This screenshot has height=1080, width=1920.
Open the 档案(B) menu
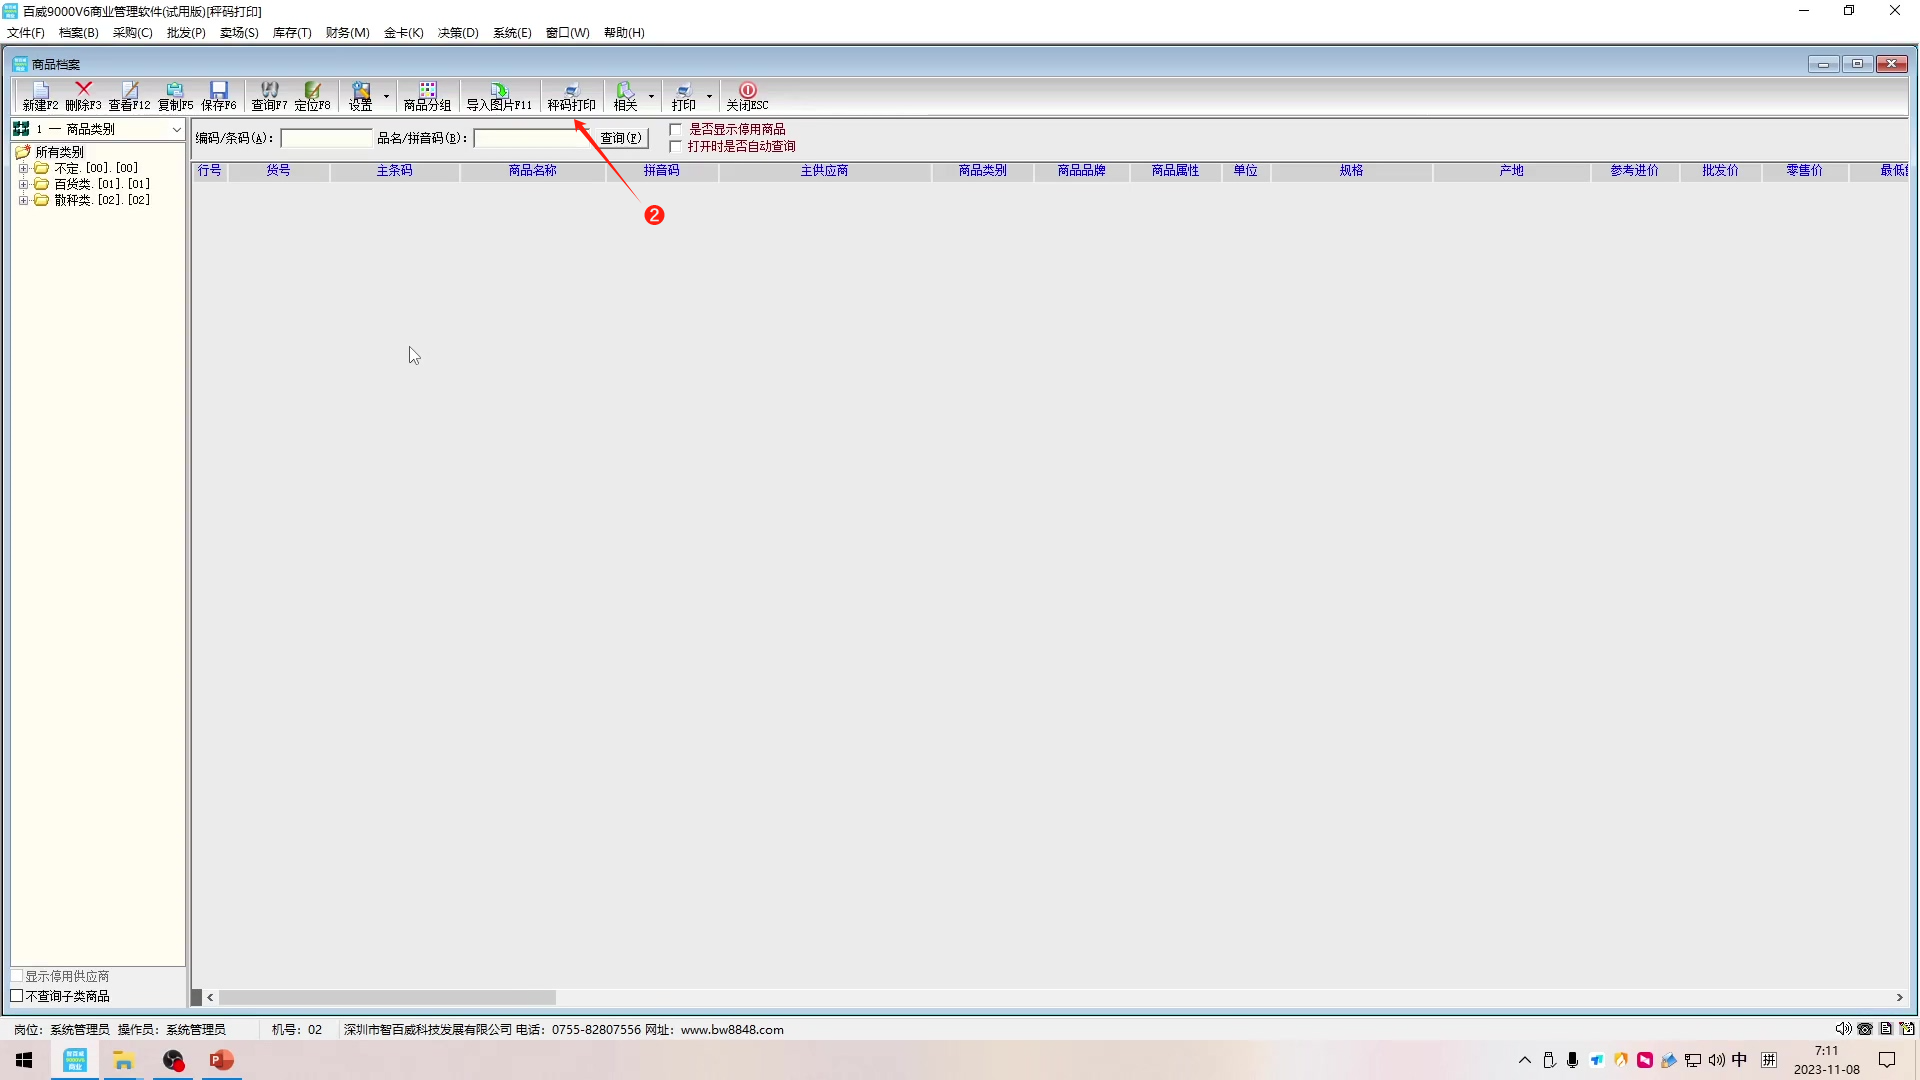[x=78, y=32]
